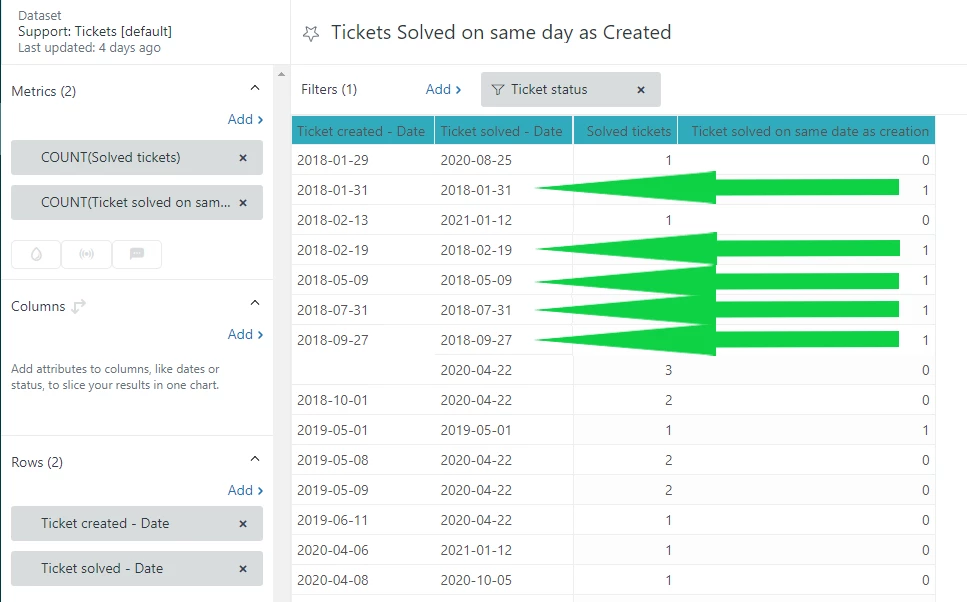Click the Solved tickets column header

pos(625,131)
